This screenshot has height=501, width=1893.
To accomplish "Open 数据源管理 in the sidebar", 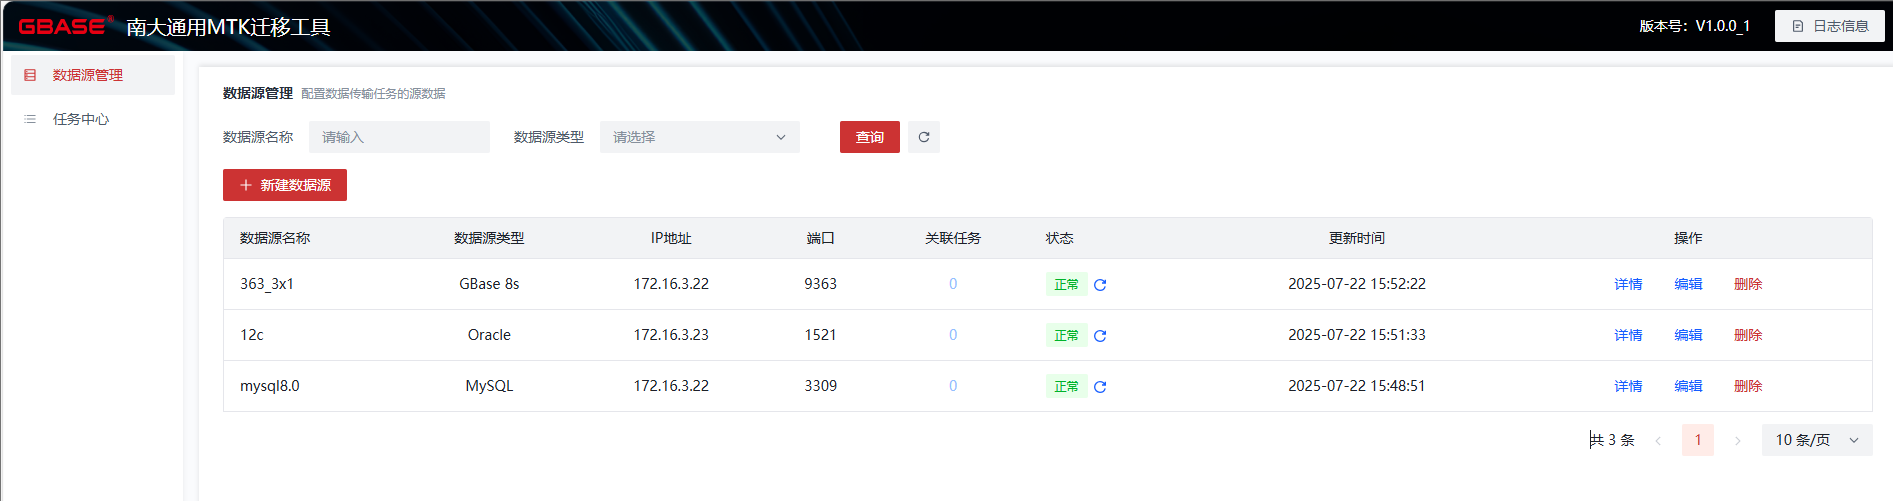I will (x=88, y=75).
